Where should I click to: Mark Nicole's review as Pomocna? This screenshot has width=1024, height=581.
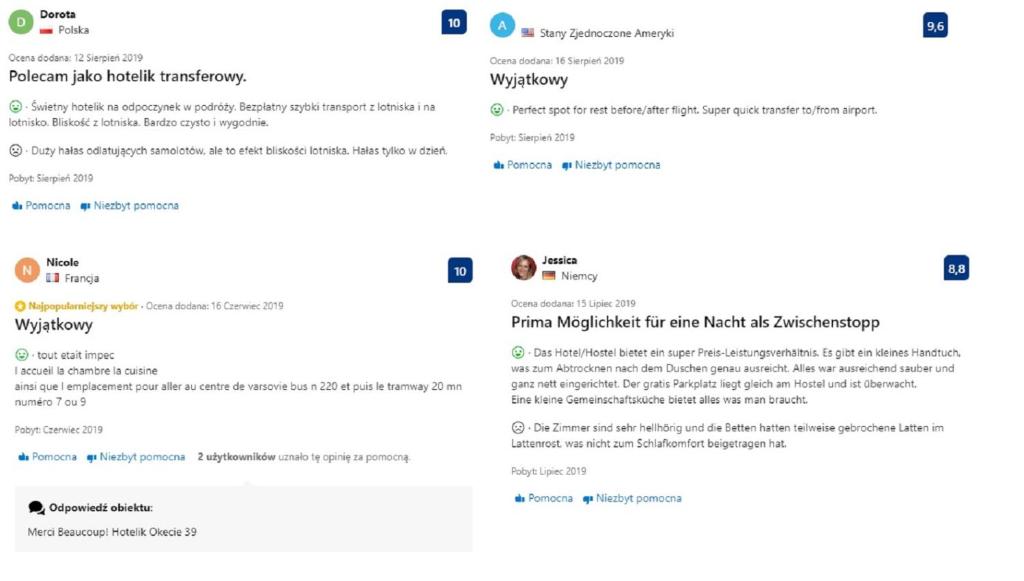click(x=48, y=457)
